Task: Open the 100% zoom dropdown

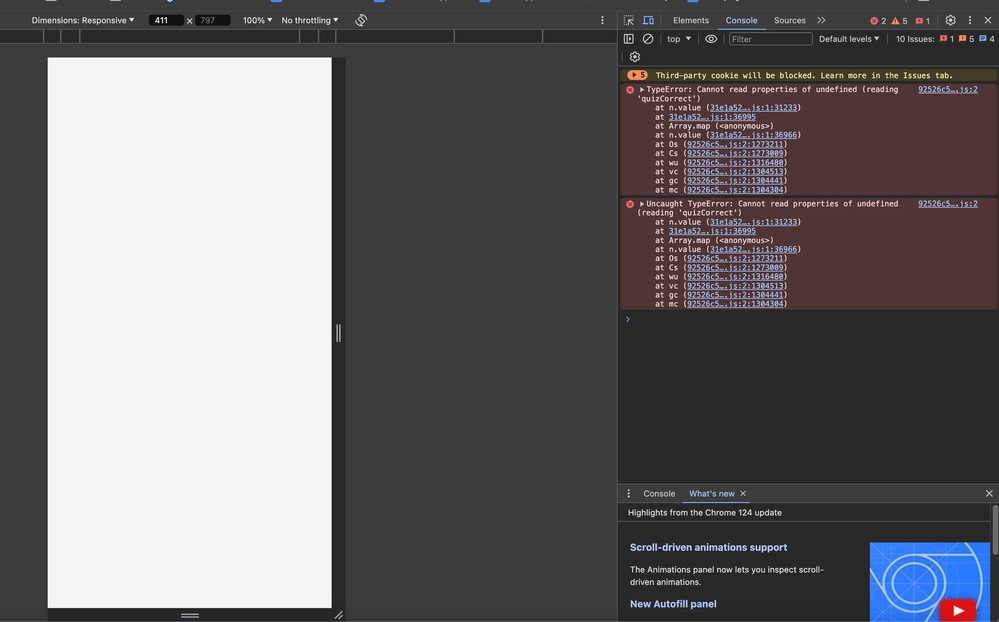Action: tap(257, 20)
